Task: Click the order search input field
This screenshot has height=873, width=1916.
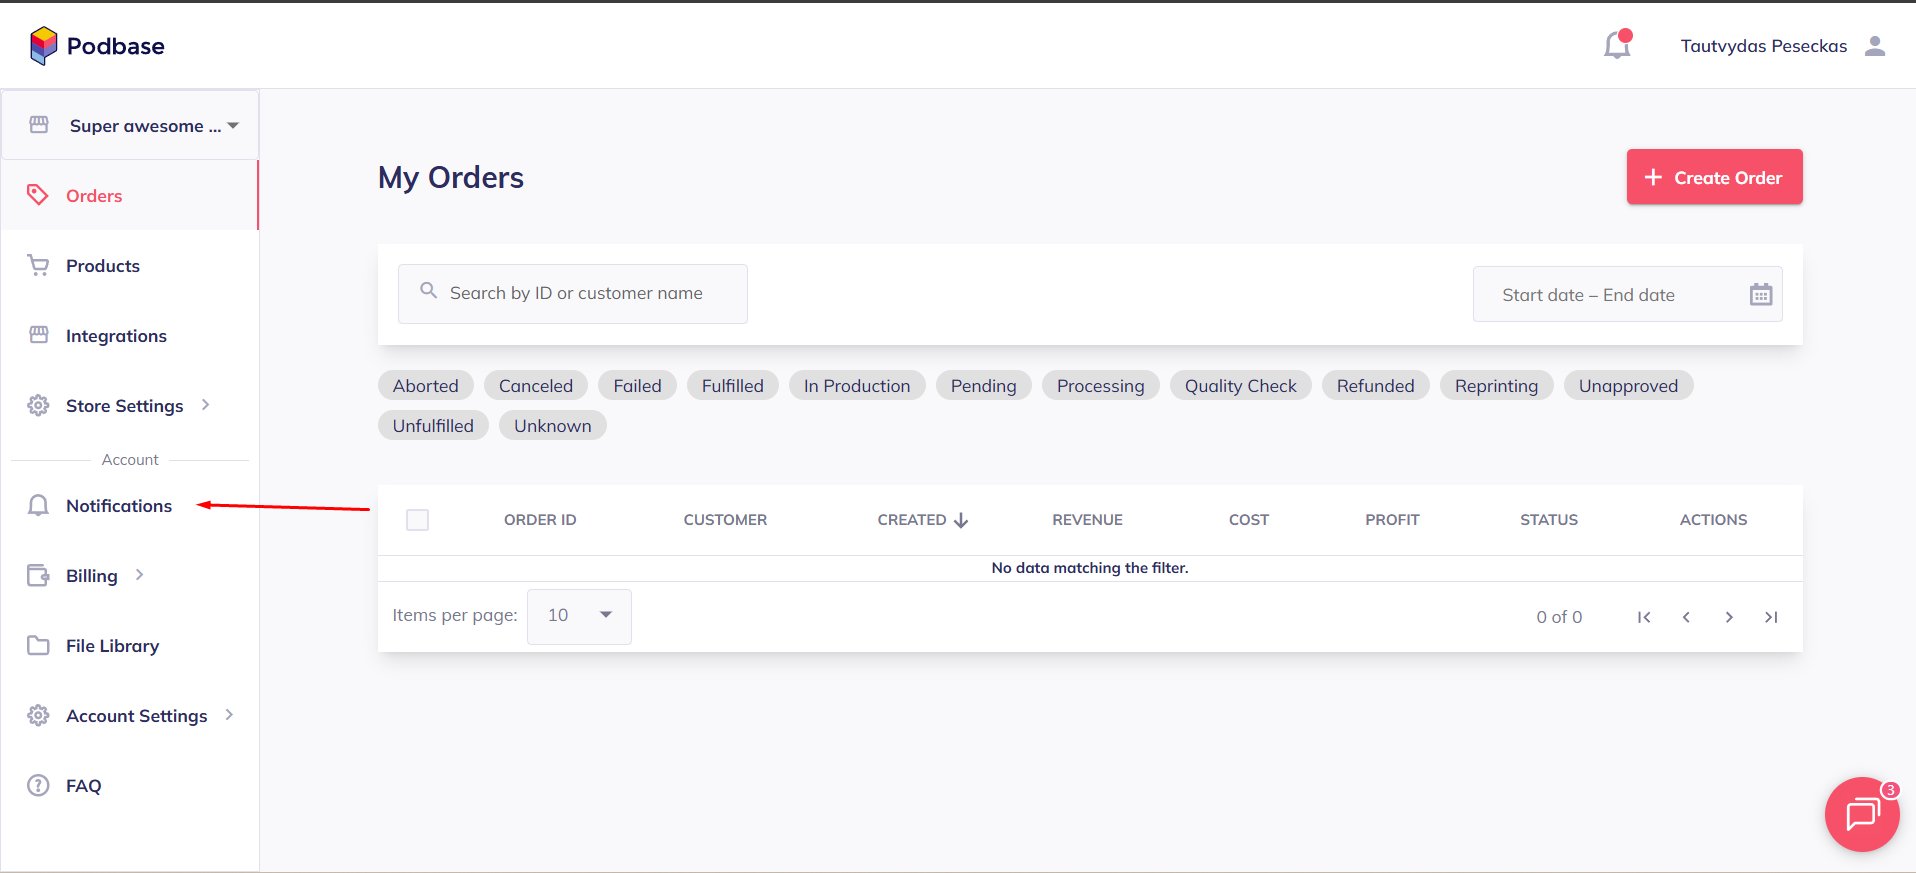Action: click(575, 294)
